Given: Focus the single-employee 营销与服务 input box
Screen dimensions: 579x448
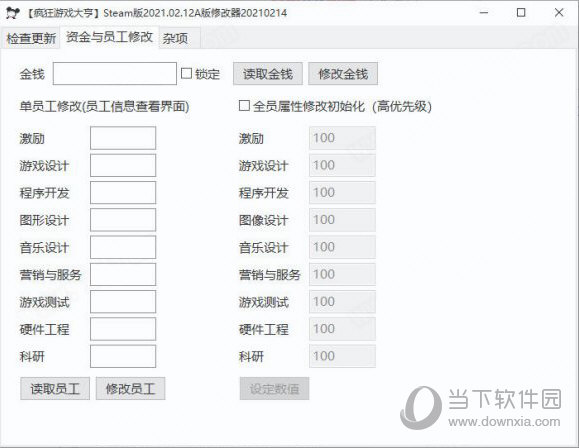Looking at the screenshot, I should (123, 274).
